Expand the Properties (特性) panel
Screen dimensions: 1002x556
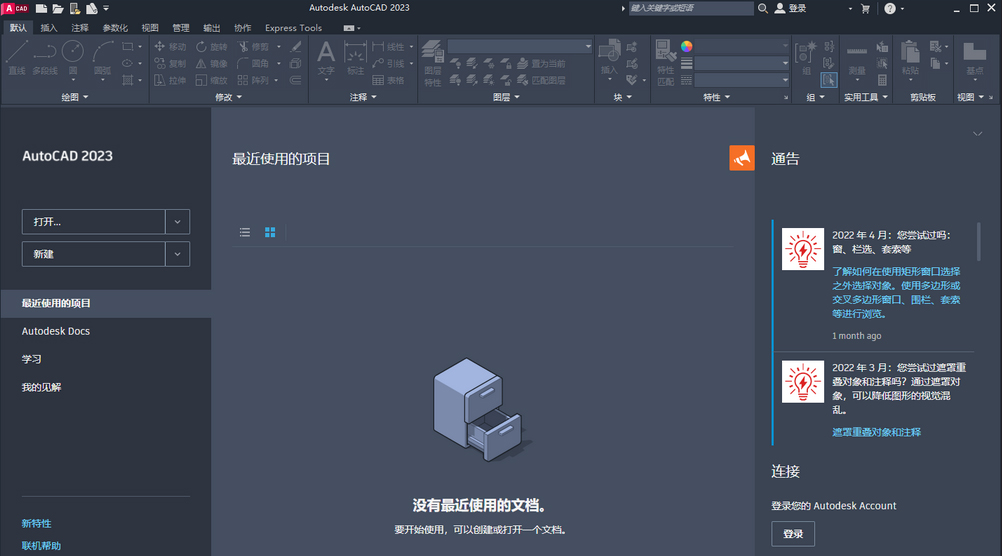tap(716, 97)
